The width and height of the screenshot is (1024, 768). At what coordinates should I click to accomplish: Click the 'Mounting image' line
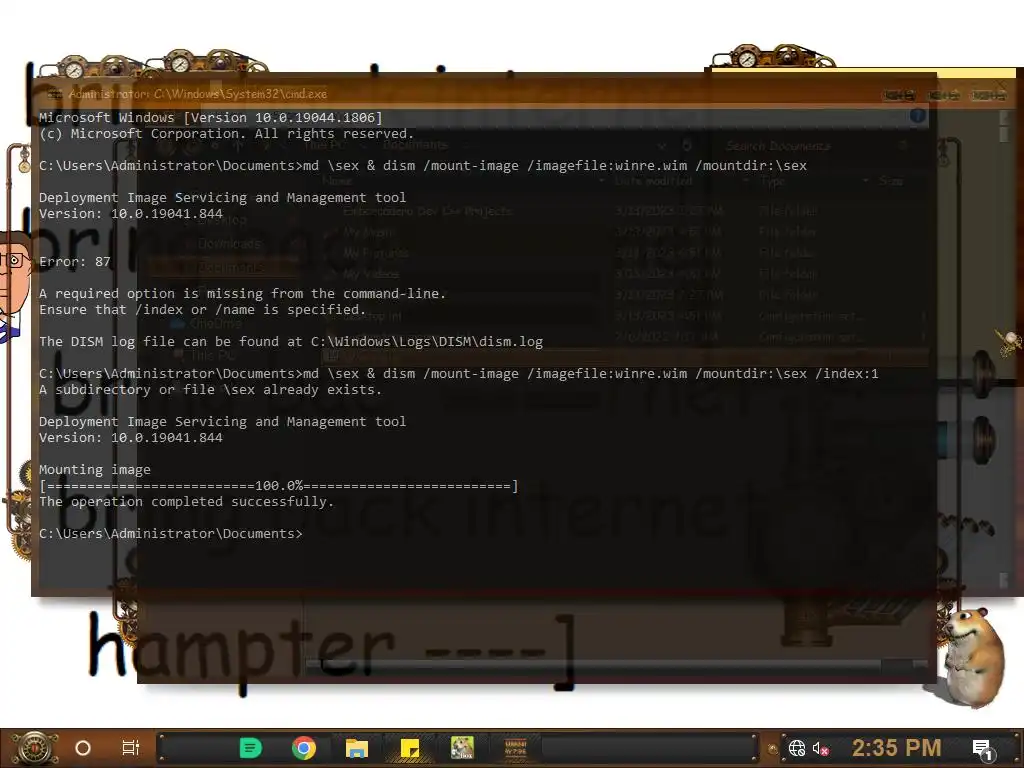95,470
